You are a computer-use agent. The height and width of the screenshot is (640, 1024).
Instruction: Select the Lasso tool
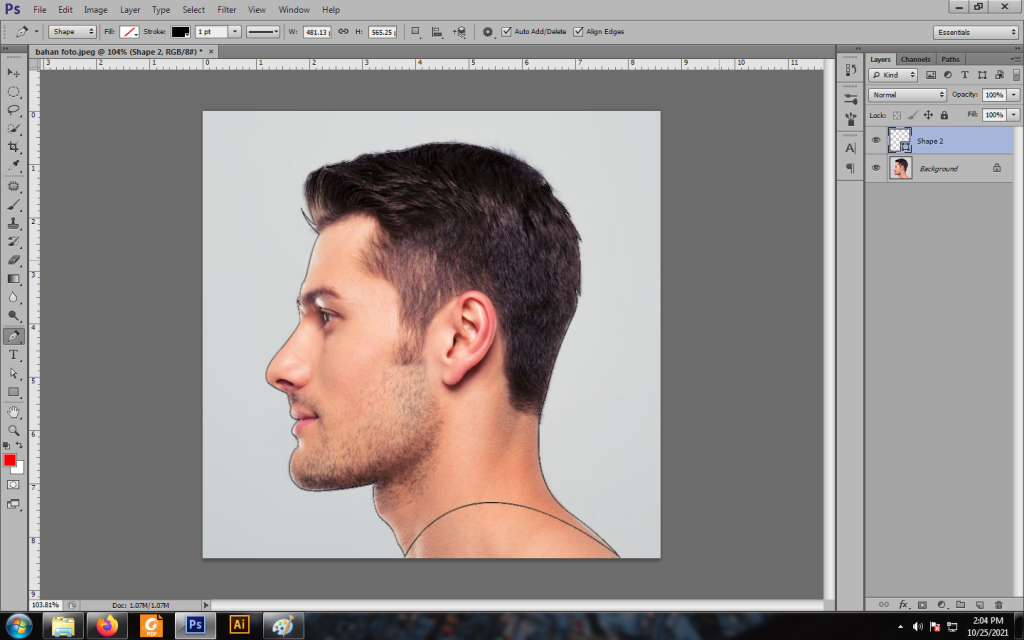[14, 110]
